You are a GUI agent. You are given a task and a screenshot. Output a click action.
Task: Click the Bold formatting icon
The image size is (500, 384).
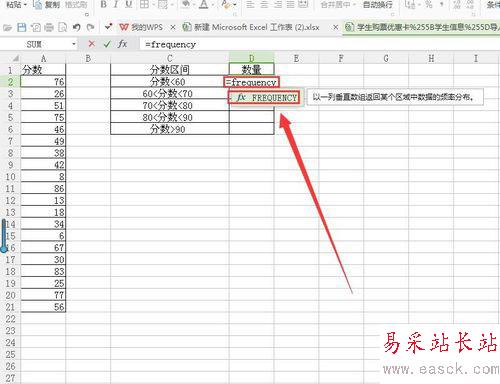104,4
